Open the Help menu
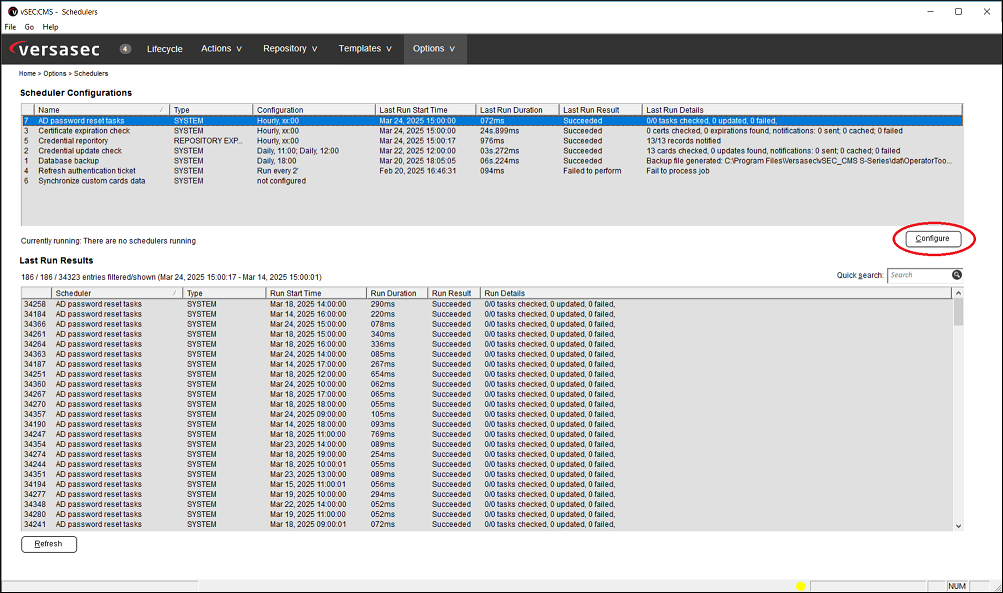Screen dimensions: 1003x593 click(50, 27)
